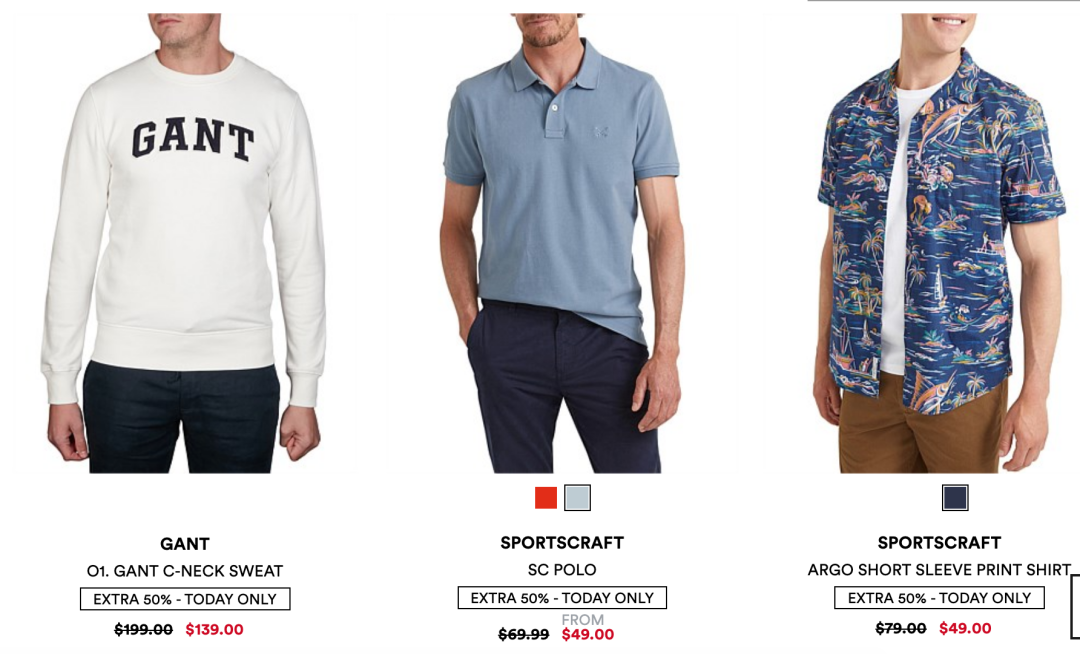1080x654 pixels.
Task: Open the GANT white sweatshirt product image
Action: point(185,242)
